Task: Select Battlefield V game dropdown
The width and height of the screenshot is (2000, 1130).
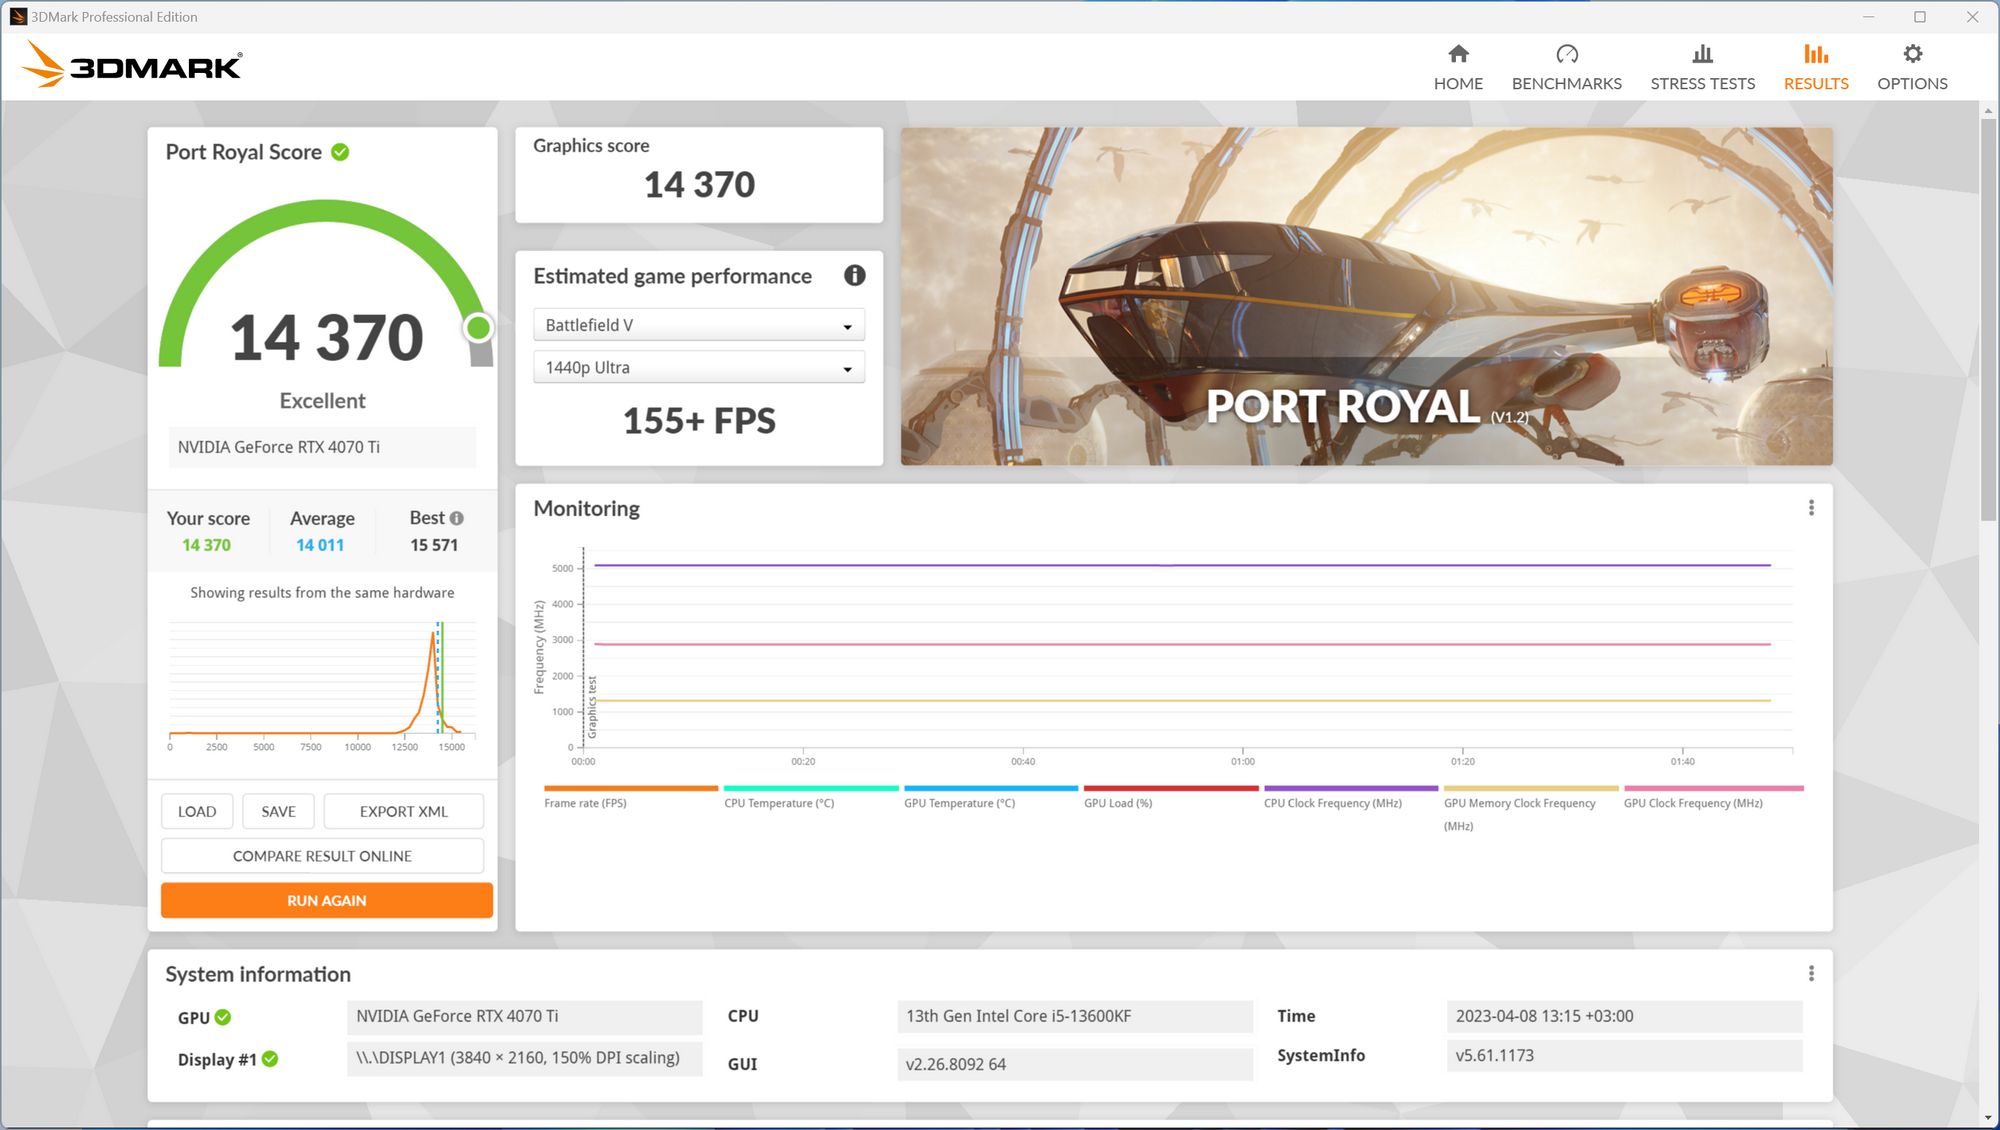Action: point(698,324)
